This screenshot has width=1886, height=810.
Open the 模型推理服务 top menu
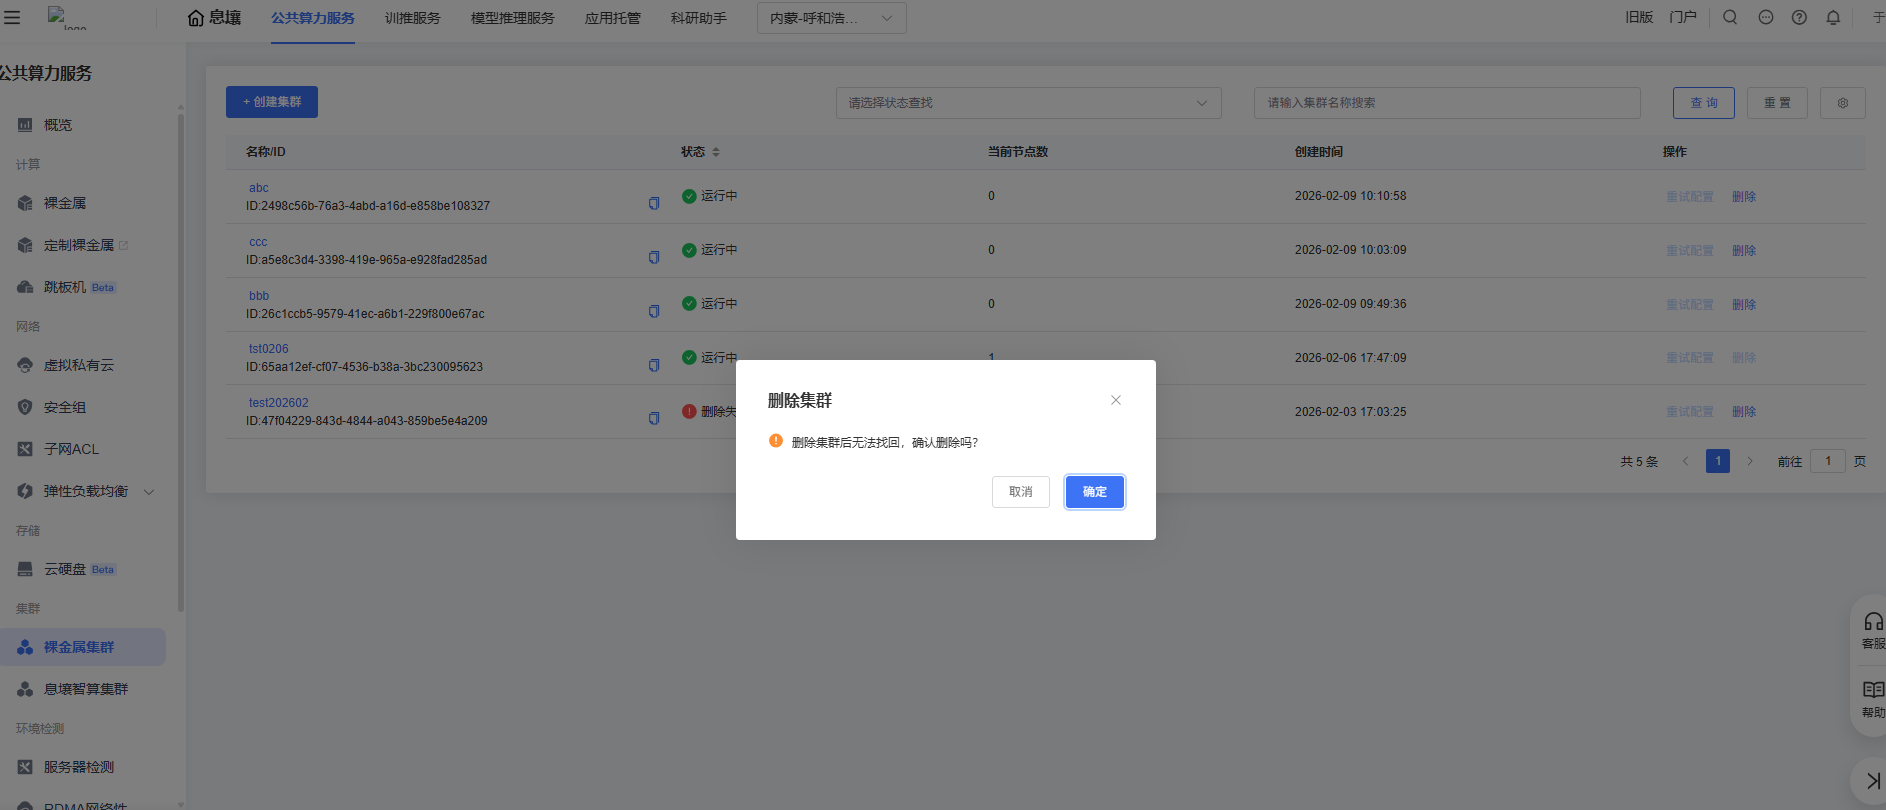[x=512, y=18]
